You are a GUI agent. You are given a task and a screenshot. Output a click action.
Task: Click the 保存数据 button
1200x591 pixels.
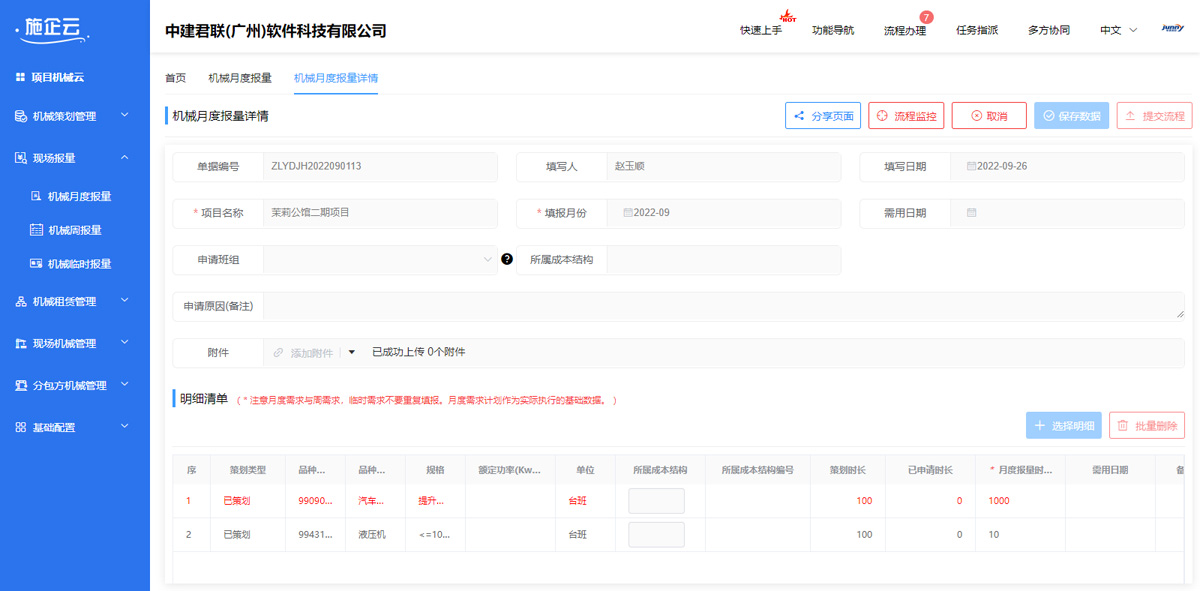pos(1072,116)
